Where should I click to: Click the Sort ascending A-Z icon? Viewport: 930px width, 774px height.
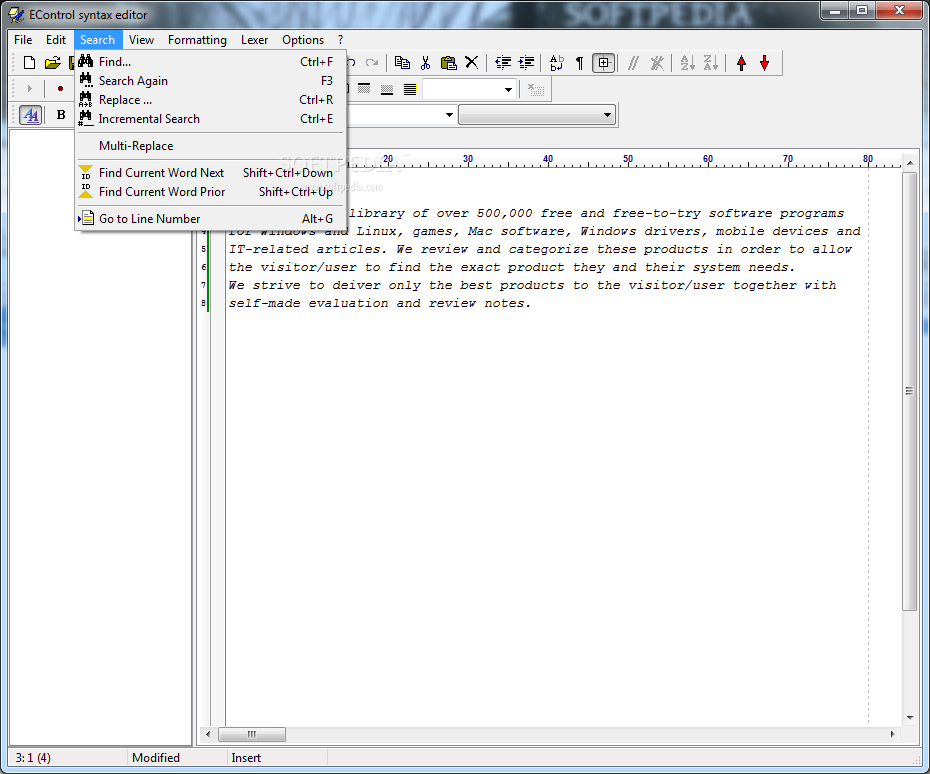[687, 62]
